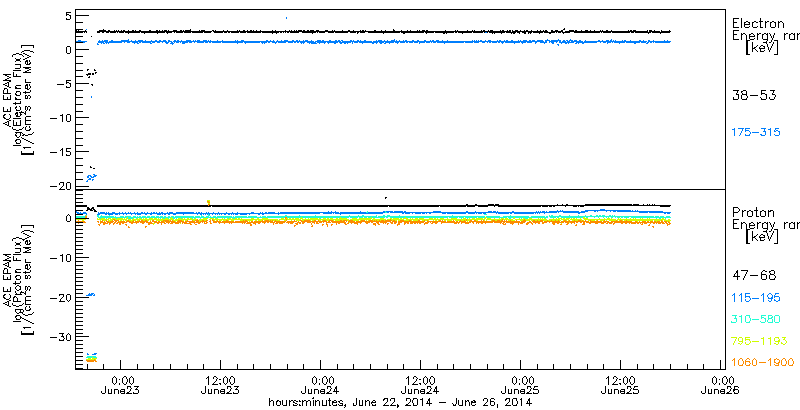This screenshot has width=800, height=410.
Task: Click the 0:00 June23 time axis label
Action: pyautogui.click(x=121, y=386)
